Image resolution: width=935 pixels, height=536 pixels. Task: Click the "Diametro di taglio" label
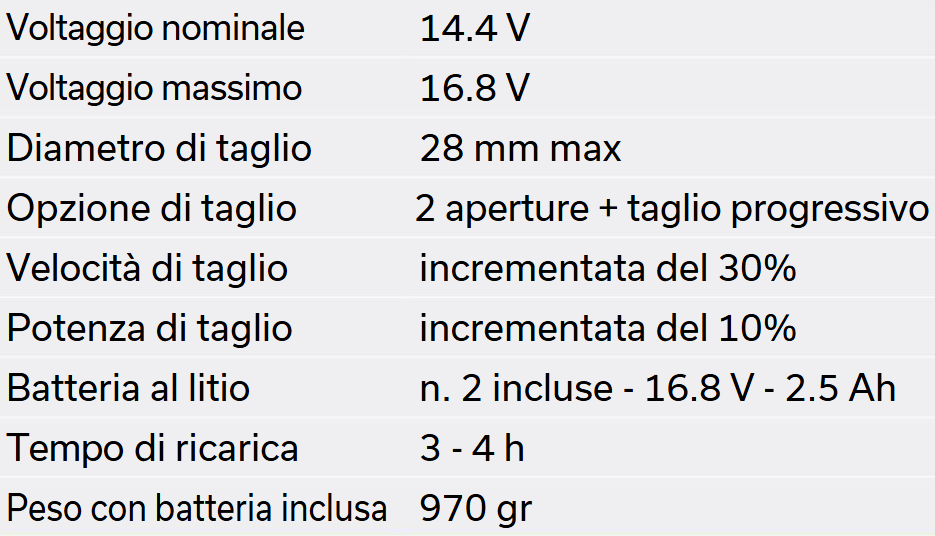click(159, 149)
